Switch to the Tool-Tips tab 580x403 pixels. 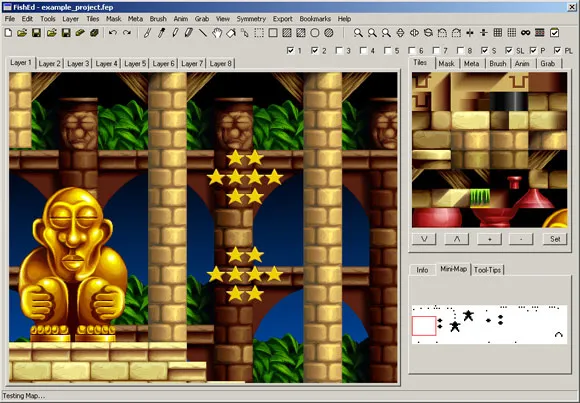click(x=487, y=270)
